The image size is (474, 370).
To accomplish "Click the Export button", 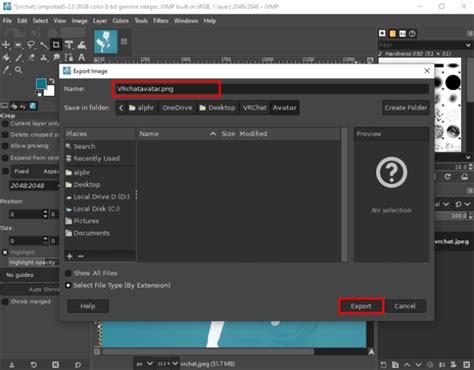I will (361, 306).
